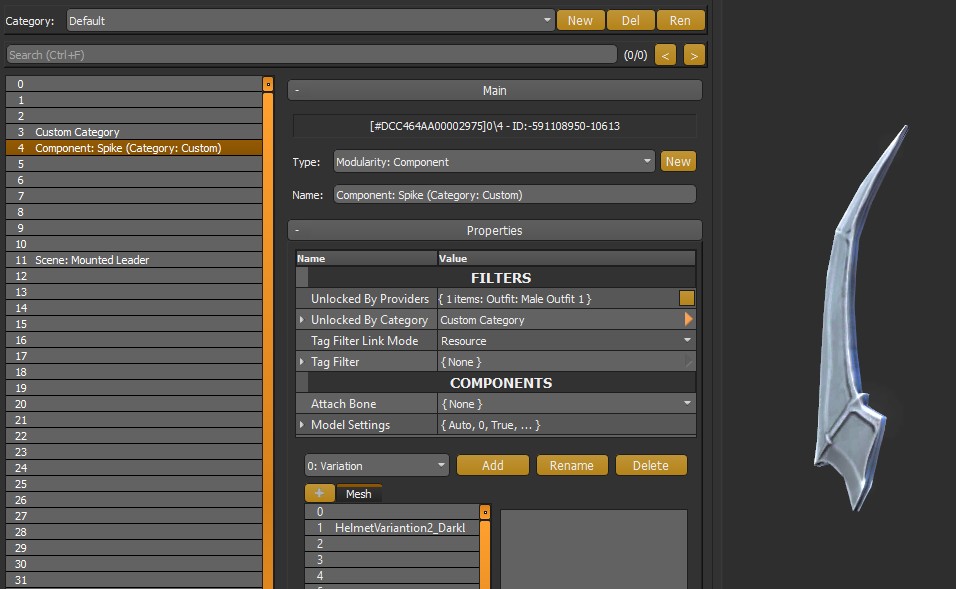
Task: Click the orange arrow on Unlocked By Category
Action: [687, 320]
